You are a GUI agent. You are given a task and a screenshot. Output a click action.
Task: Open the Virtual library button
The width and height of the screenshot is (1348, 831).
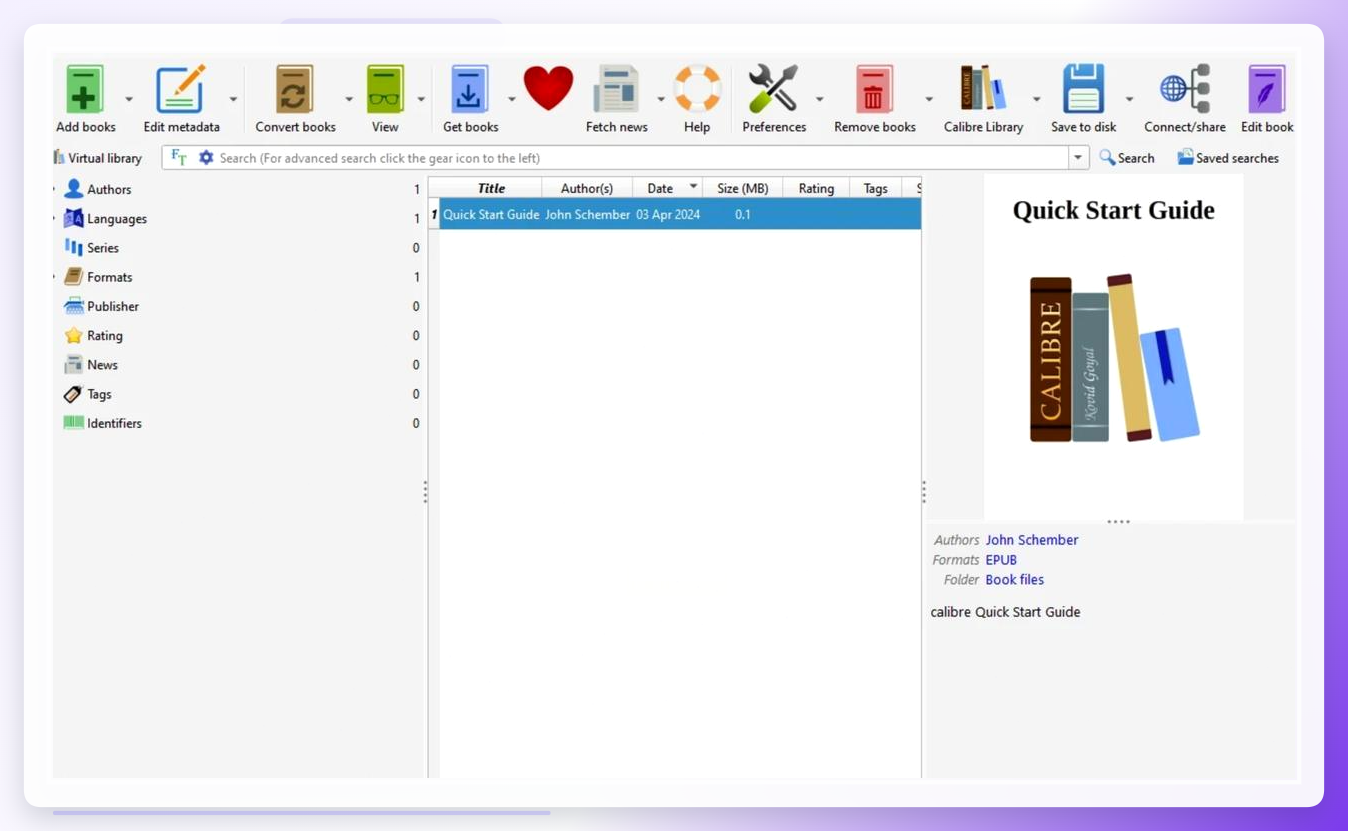97,158
